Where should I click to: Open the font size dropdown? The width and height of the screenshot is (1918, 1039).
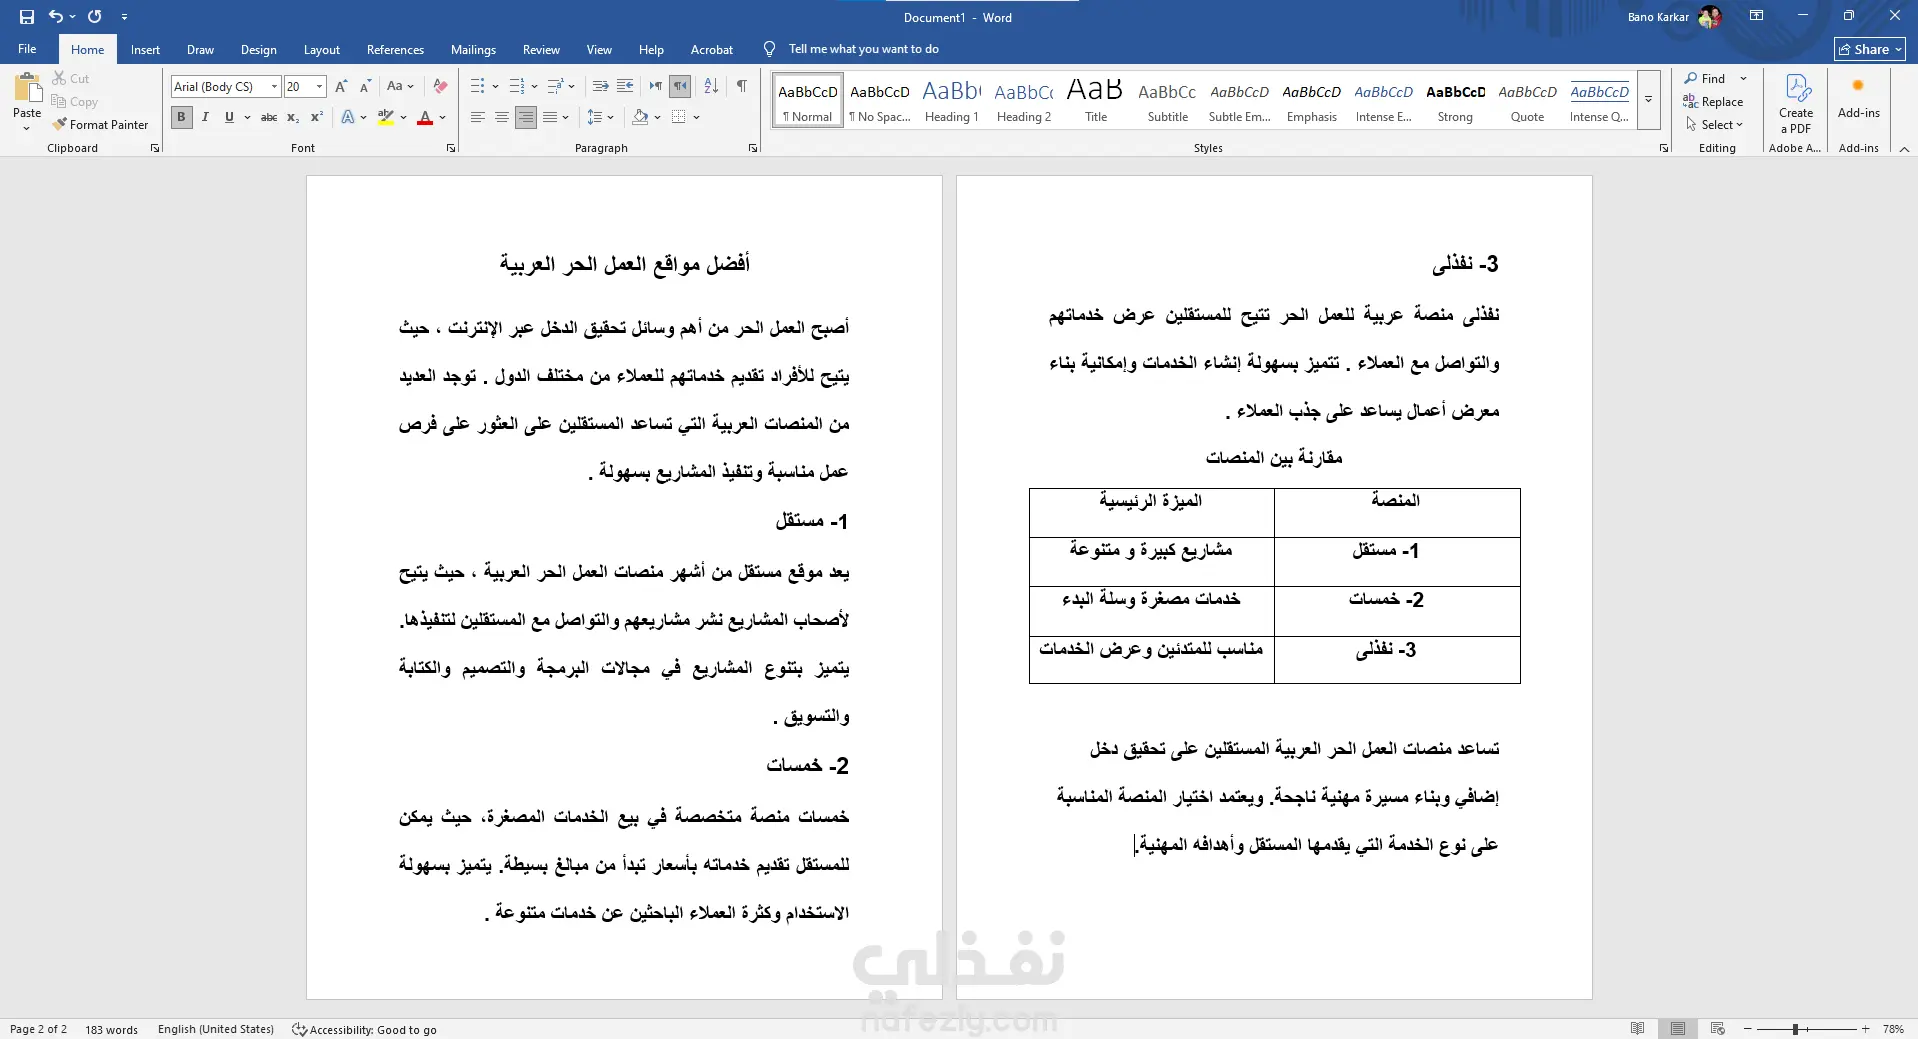[319, 87]
